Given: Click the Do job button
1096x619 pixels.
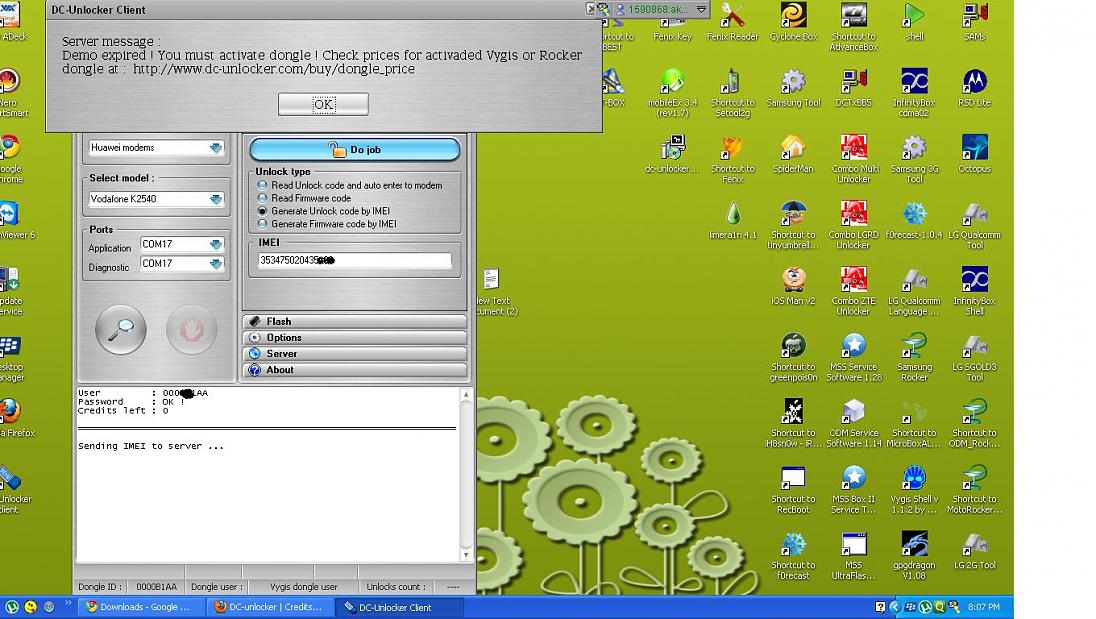Looking at the screenshot, I should (x=354, y=150).
